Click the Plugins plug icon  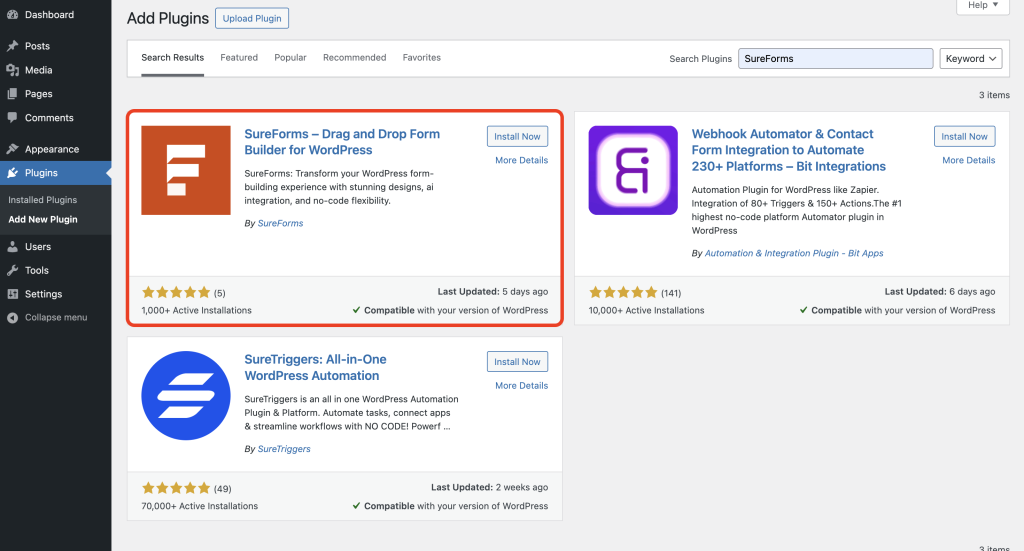(x=12, y=173)
